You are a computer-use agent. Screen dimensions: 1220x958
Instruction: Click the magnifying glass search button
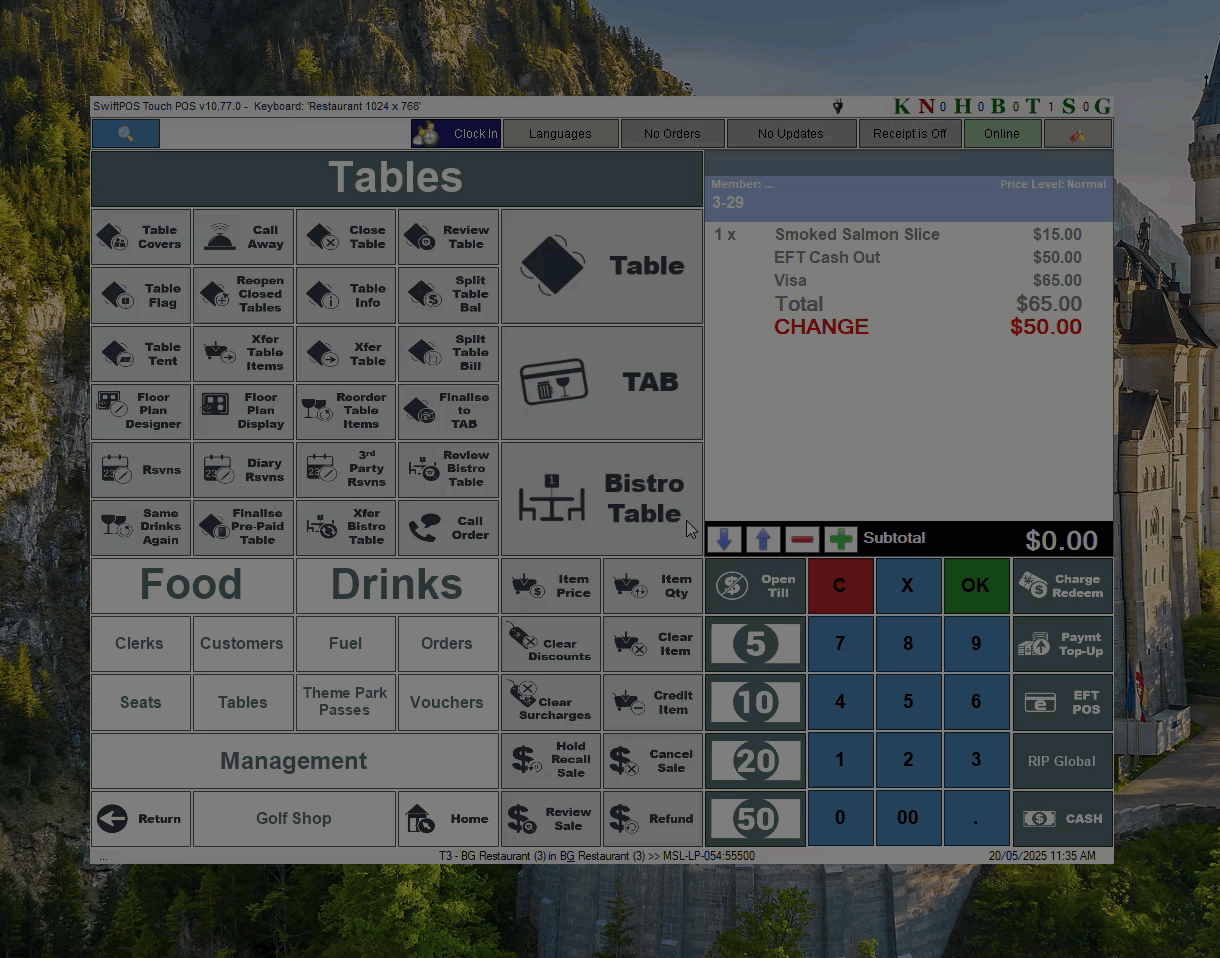125,133
